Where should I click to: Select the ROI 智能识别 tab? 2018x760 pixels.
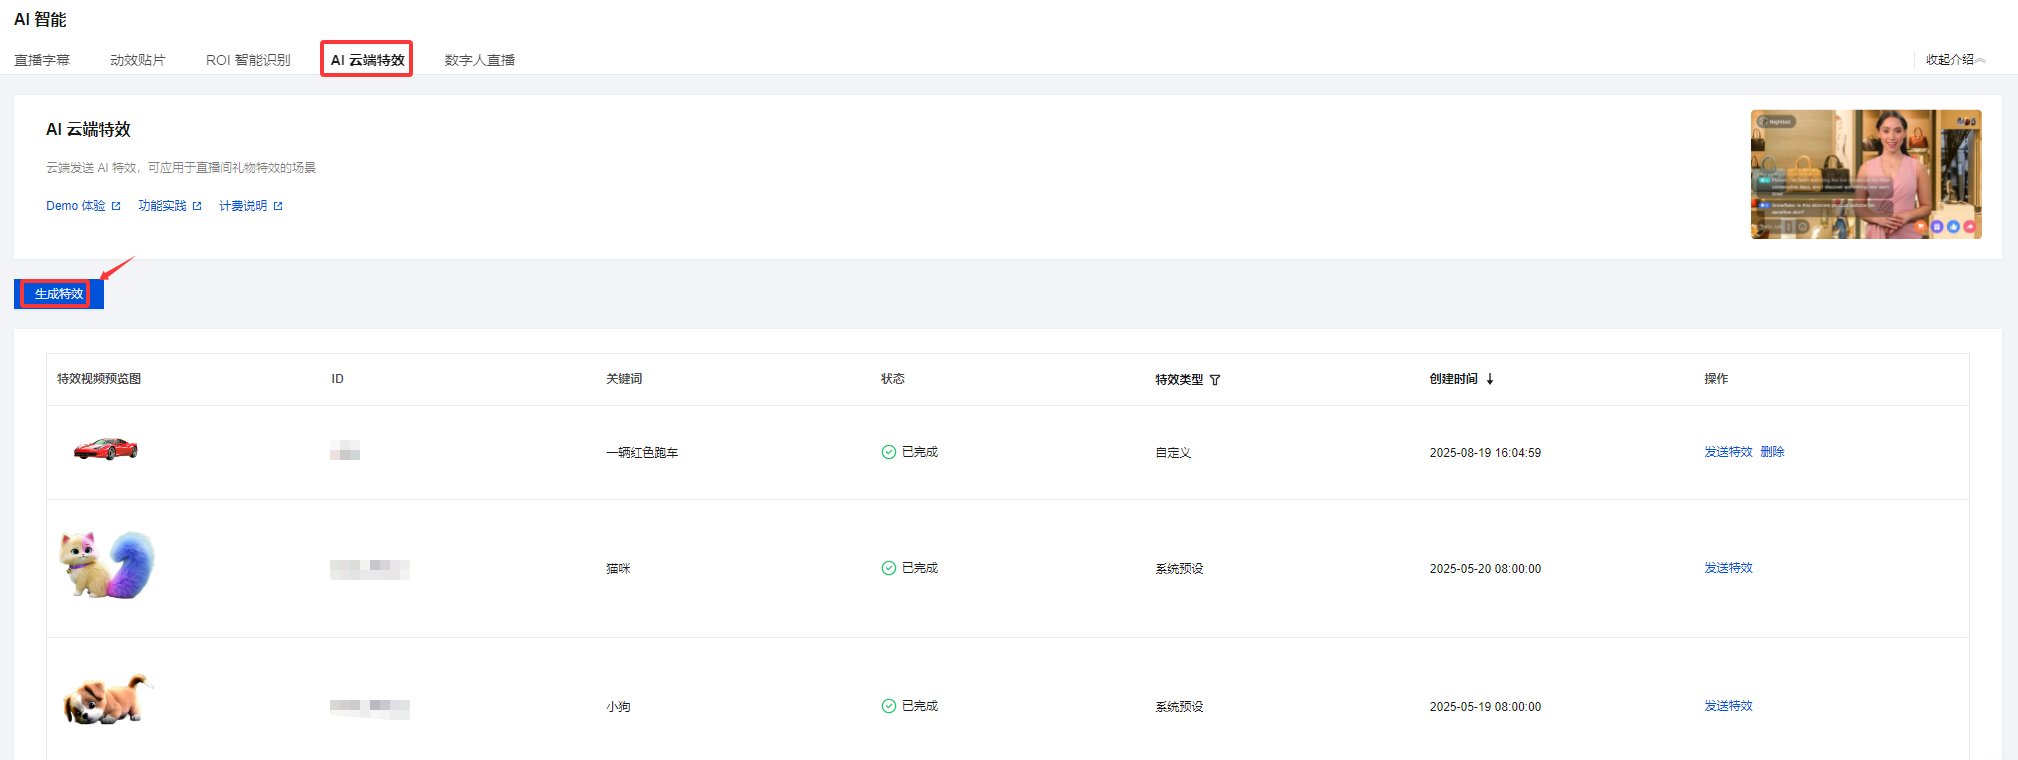[248, 60]
